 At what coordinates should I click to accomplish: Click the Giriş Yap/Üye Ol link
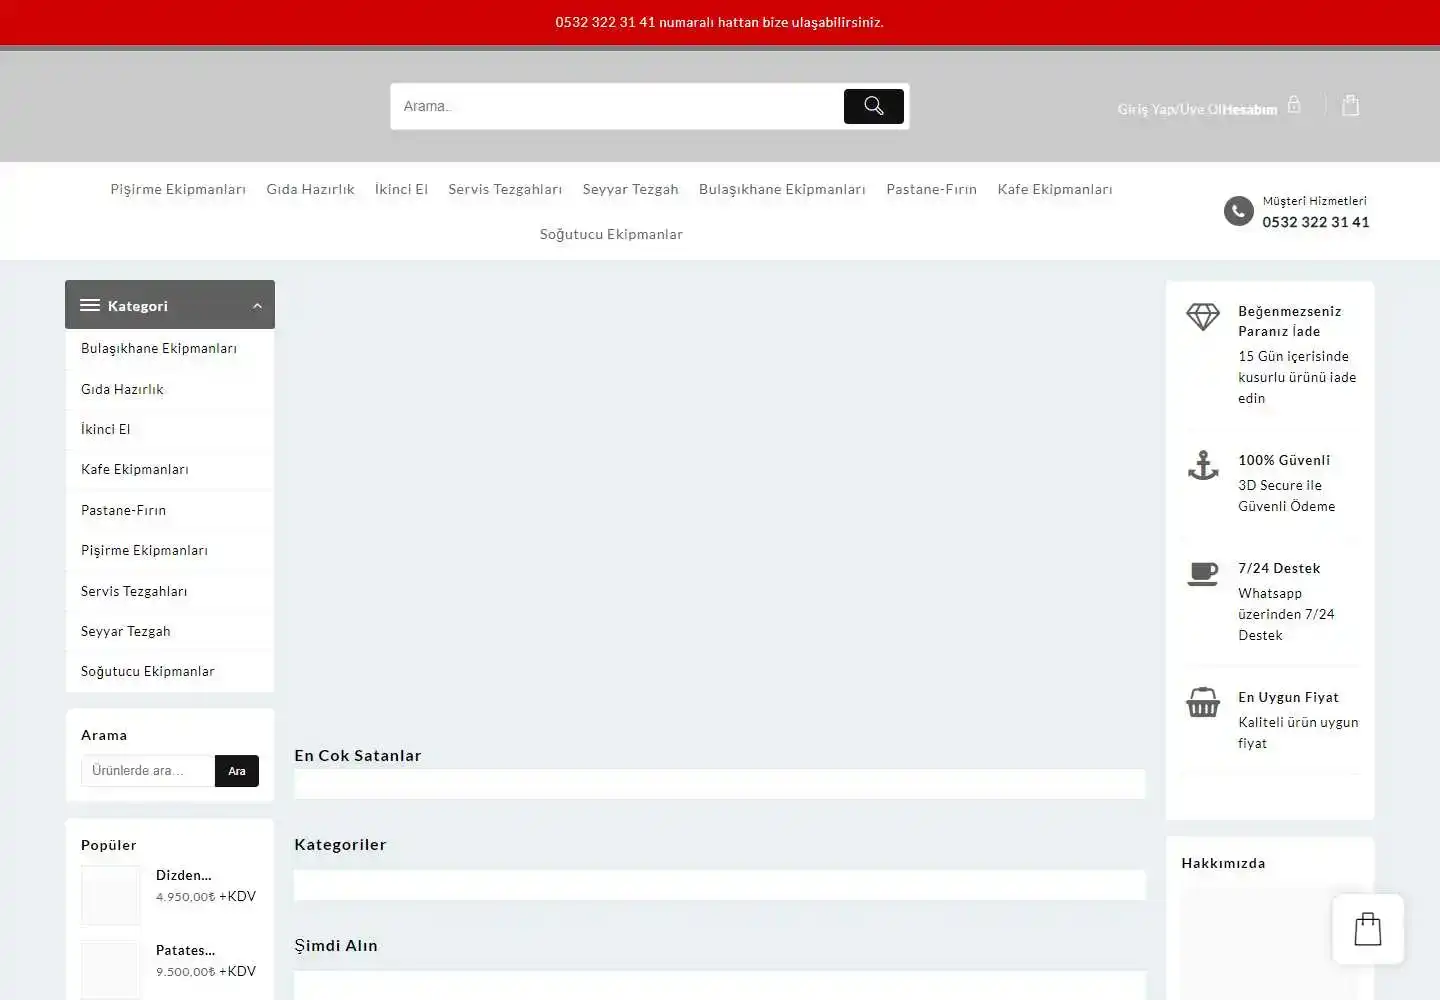pos(1168,109)
